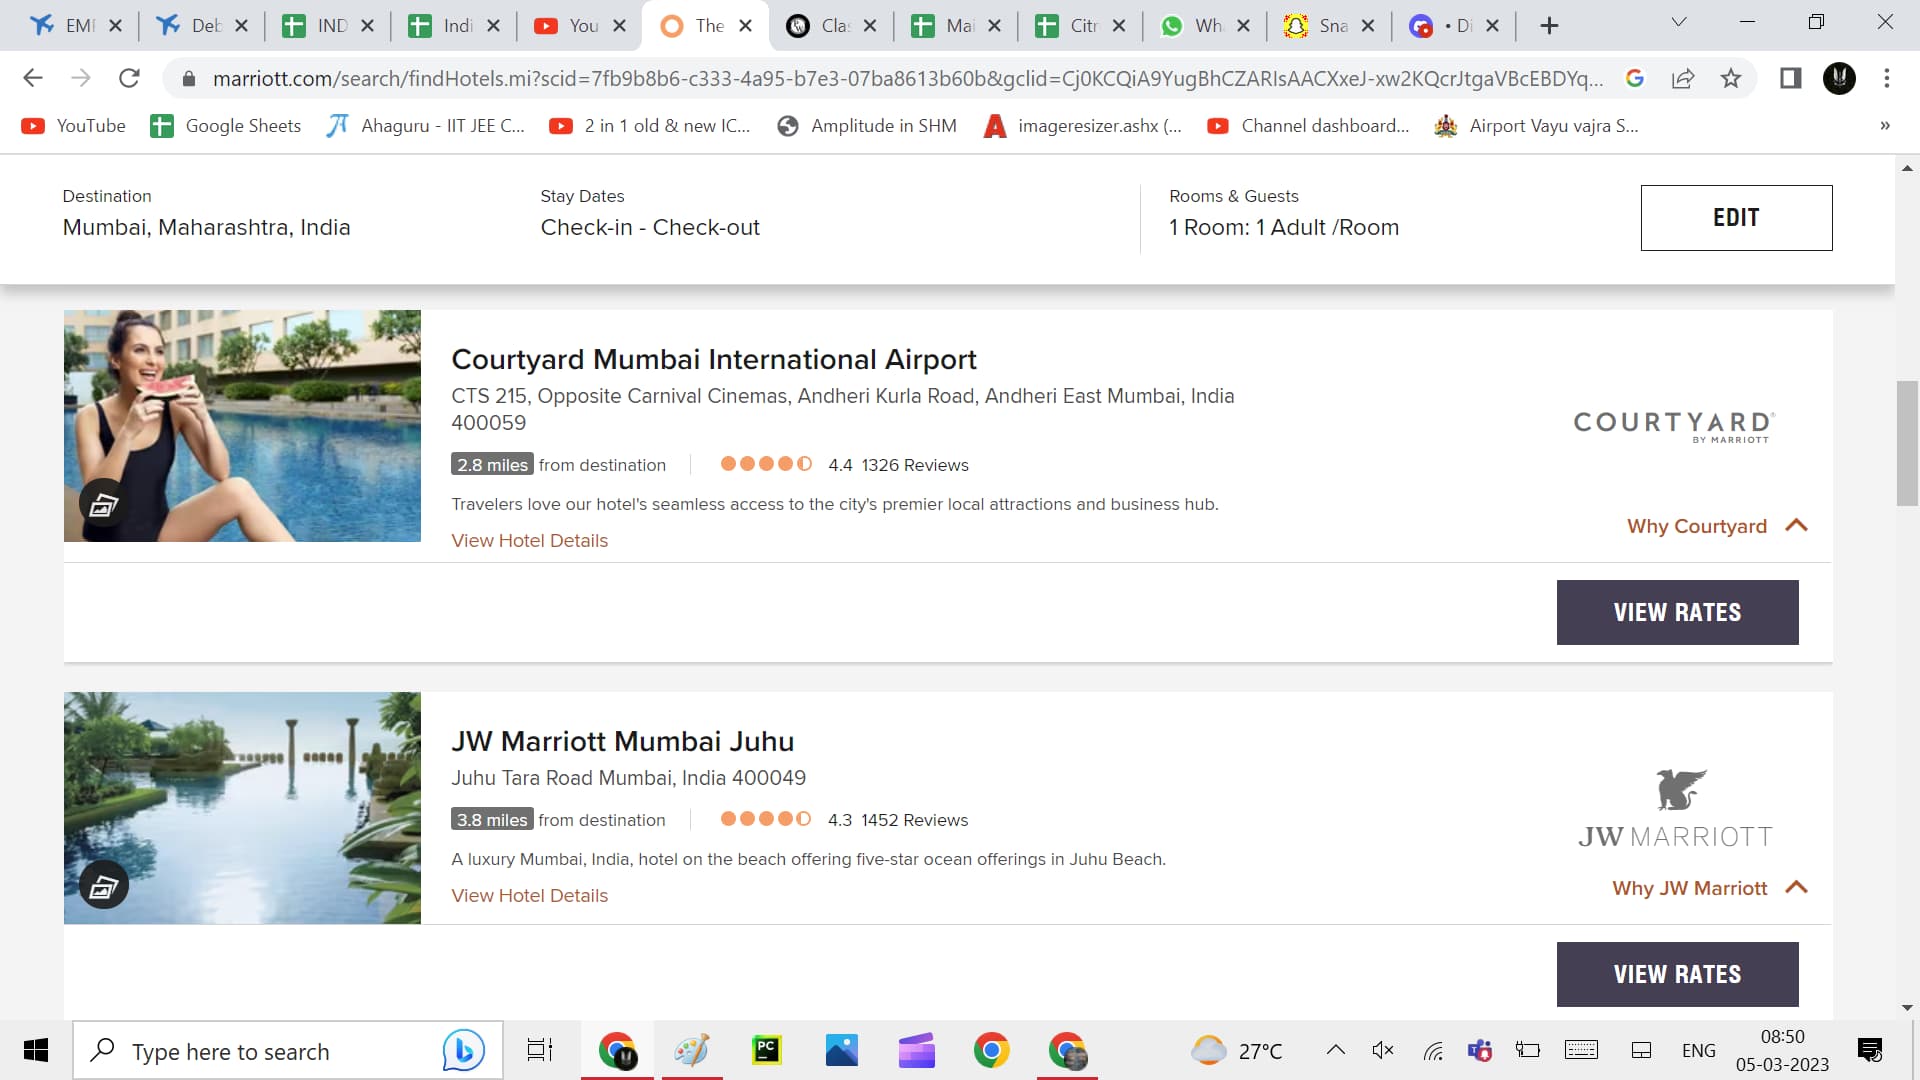The image size is (1920, 1080).
Task: Open the Amplitude in SHM bookmark
Action: coord(867,126)
